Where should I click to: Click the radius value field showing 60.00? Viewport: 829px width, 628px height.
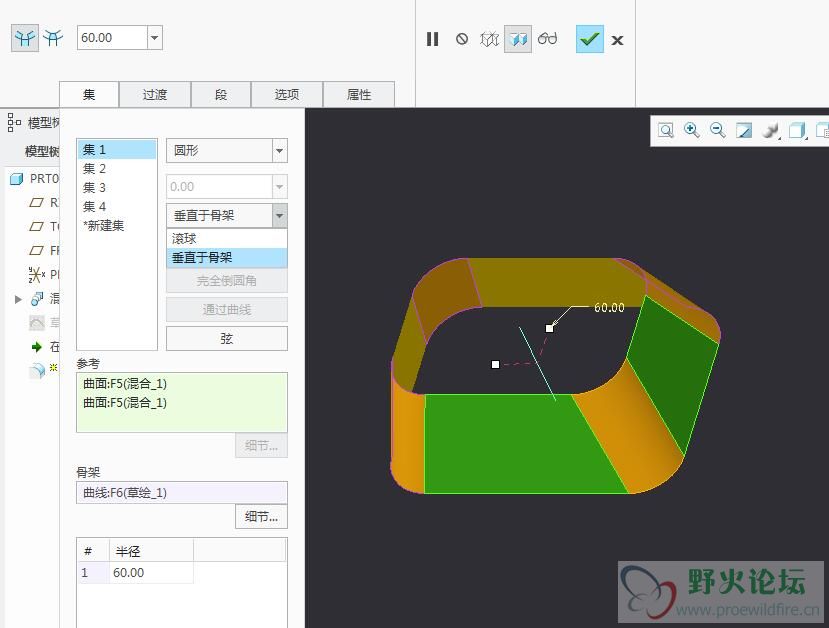[112, 38]
